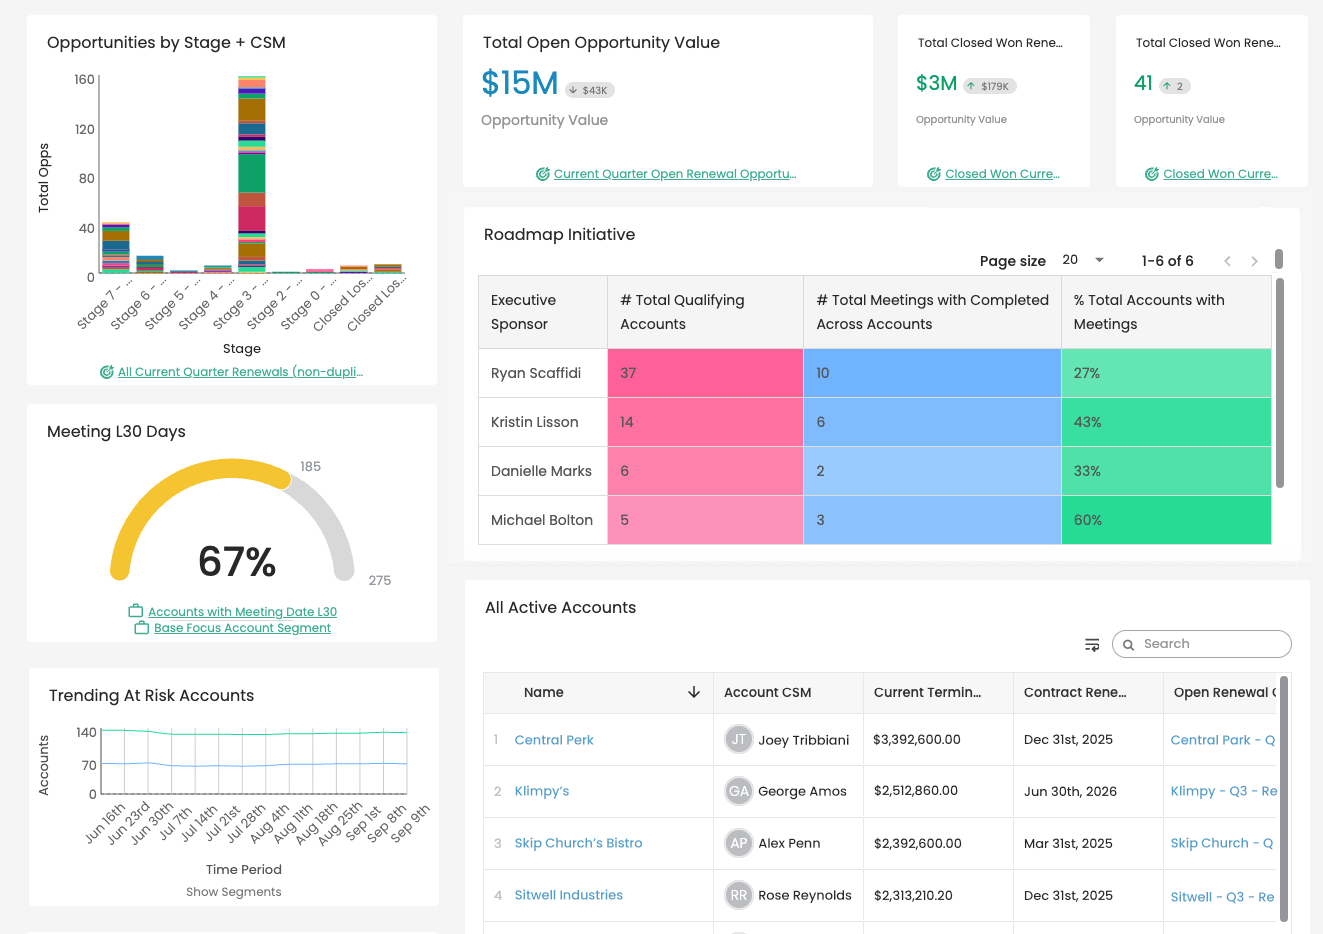Click Alex Penn's AP avatar
Screen dimensions: 1323x934
[x=738, y=843]
